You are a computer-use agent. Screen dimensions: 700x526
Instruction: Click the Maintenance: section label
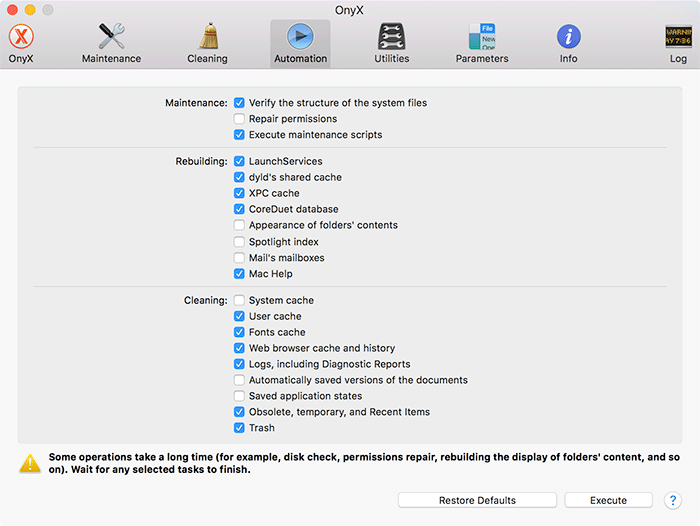click(x=196, y=103)
